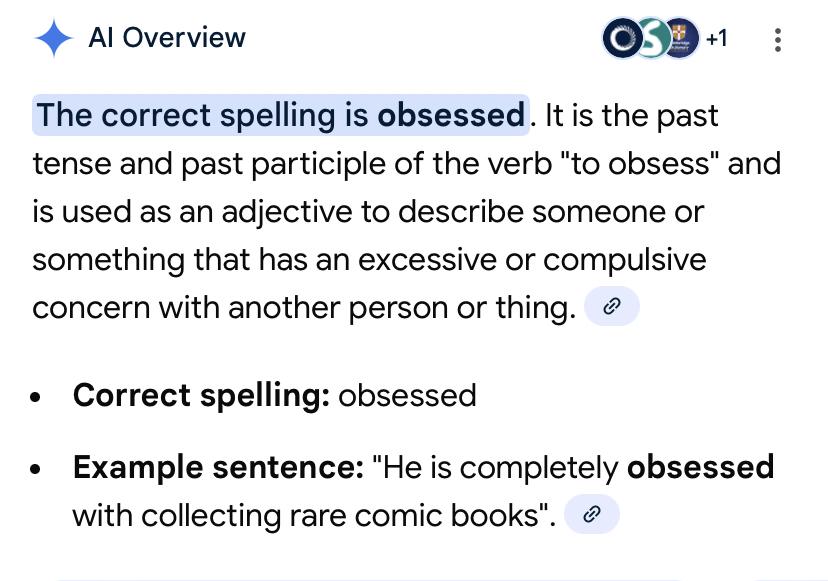Click highlighted "The correct spelling is obsessed"

point(280,115)
